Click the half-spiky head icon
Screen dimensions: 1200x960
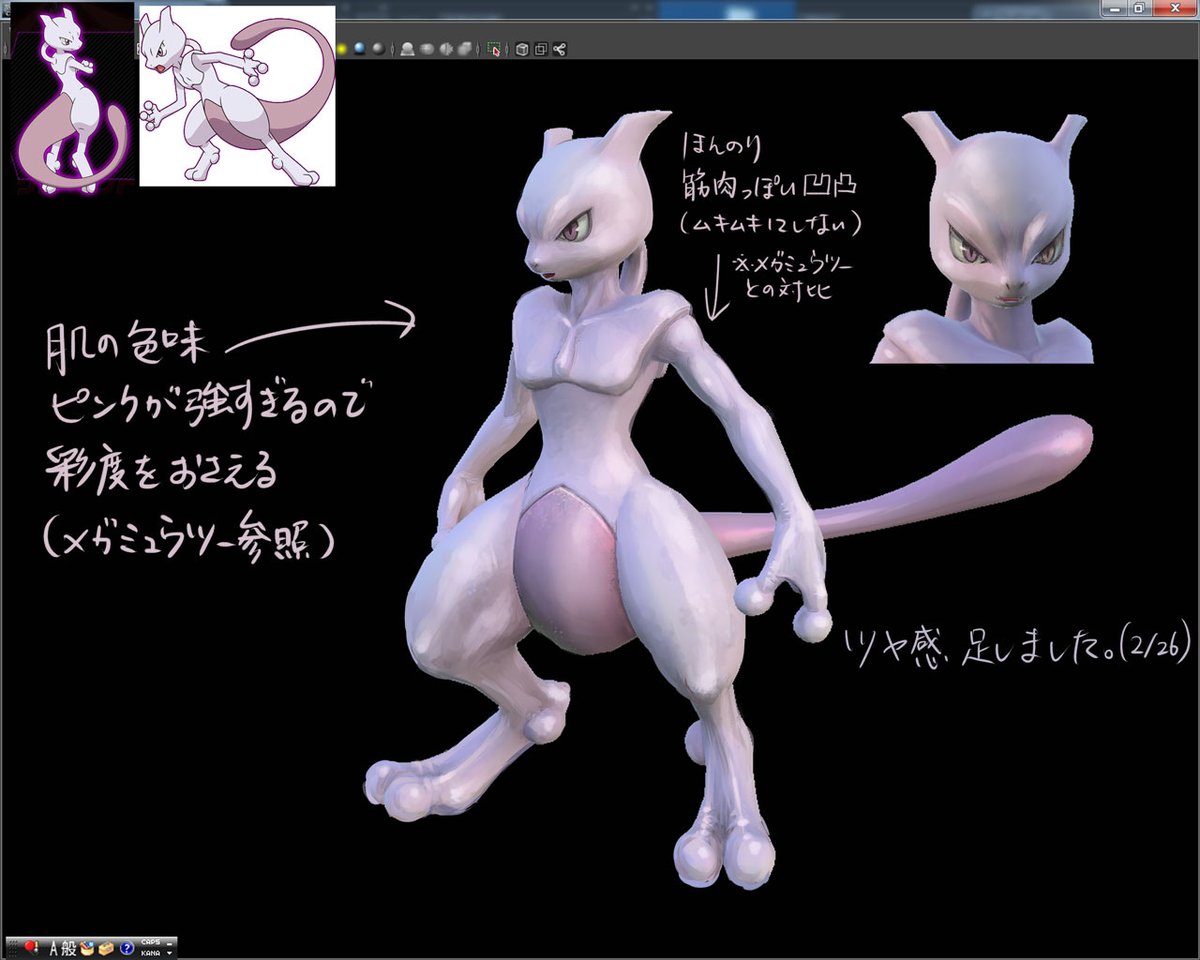tap(446, 49)
